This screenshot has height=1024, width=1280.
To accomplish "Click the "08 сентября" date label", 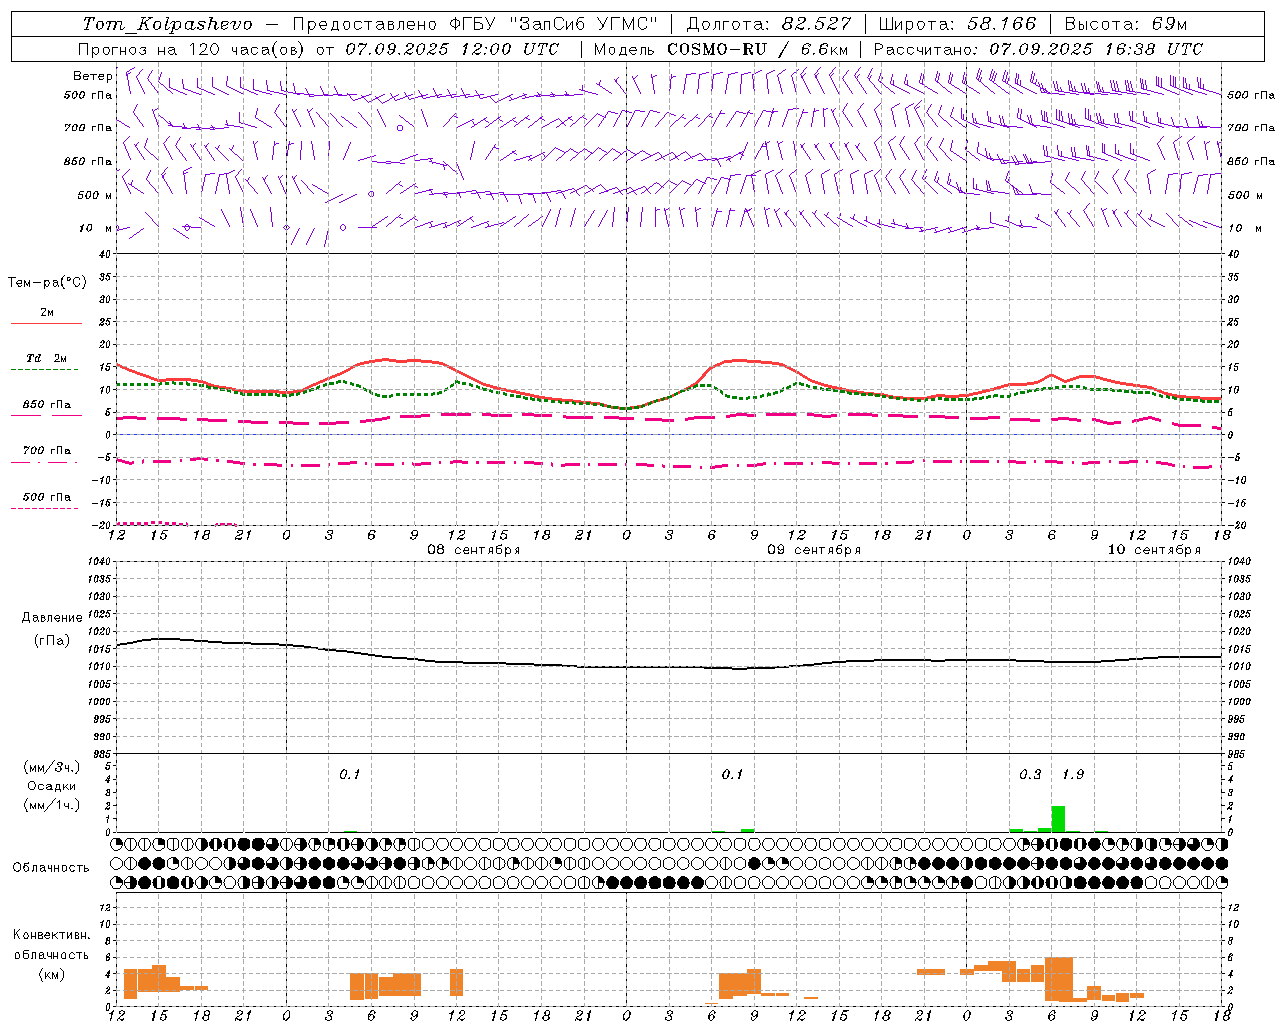I will [x=474, y=550].
